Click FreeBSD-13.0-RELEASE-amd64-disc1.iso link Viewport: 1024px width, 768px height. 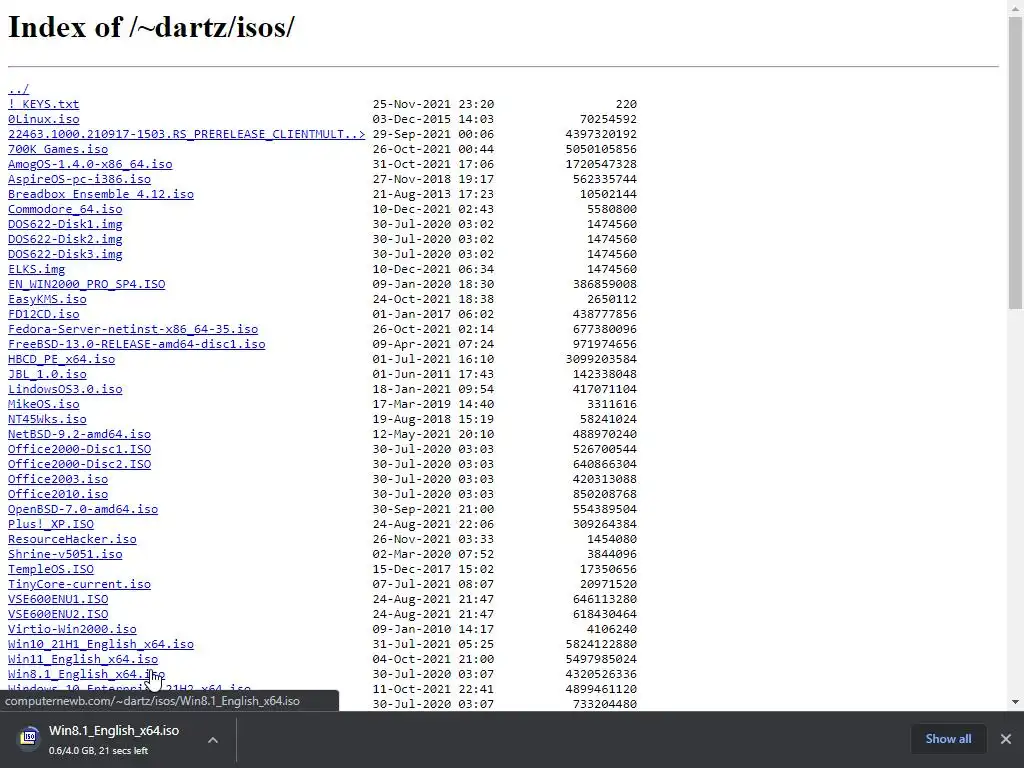[136, 344]
